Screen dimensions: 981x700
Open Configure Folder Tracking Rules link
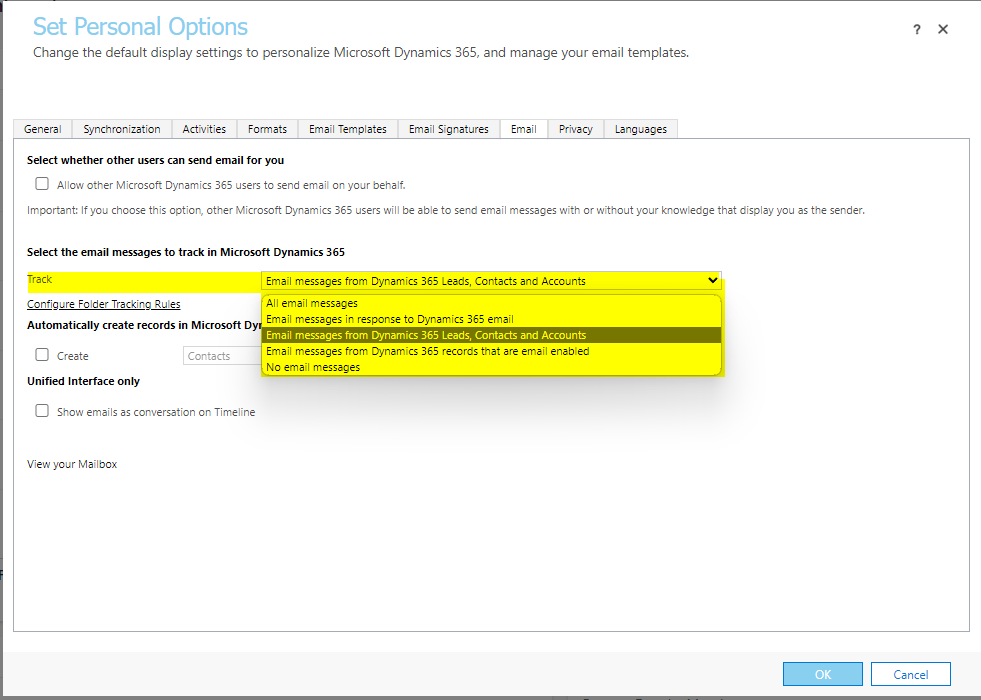pos(104,304)
